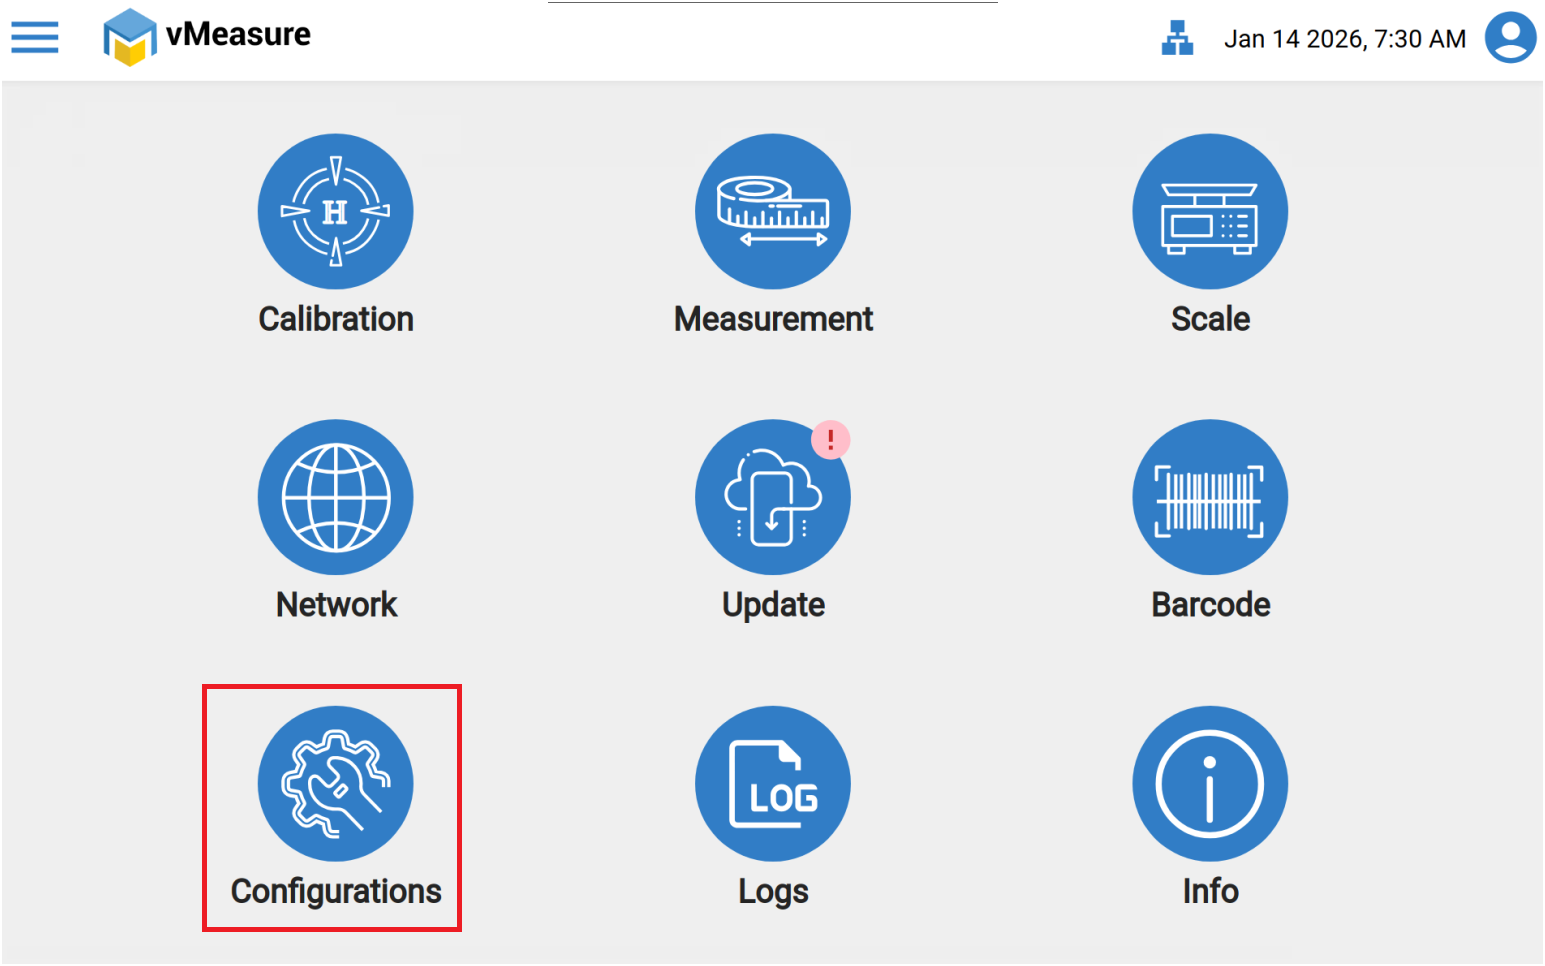Click the Measurement text label
This screenshot has width=1545, height=966.
click(773, 319)
